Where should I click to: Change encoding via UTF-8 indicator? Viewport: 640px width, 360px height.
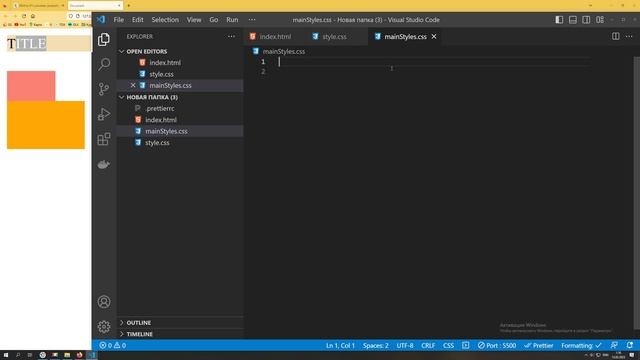[x=404, y=345]
